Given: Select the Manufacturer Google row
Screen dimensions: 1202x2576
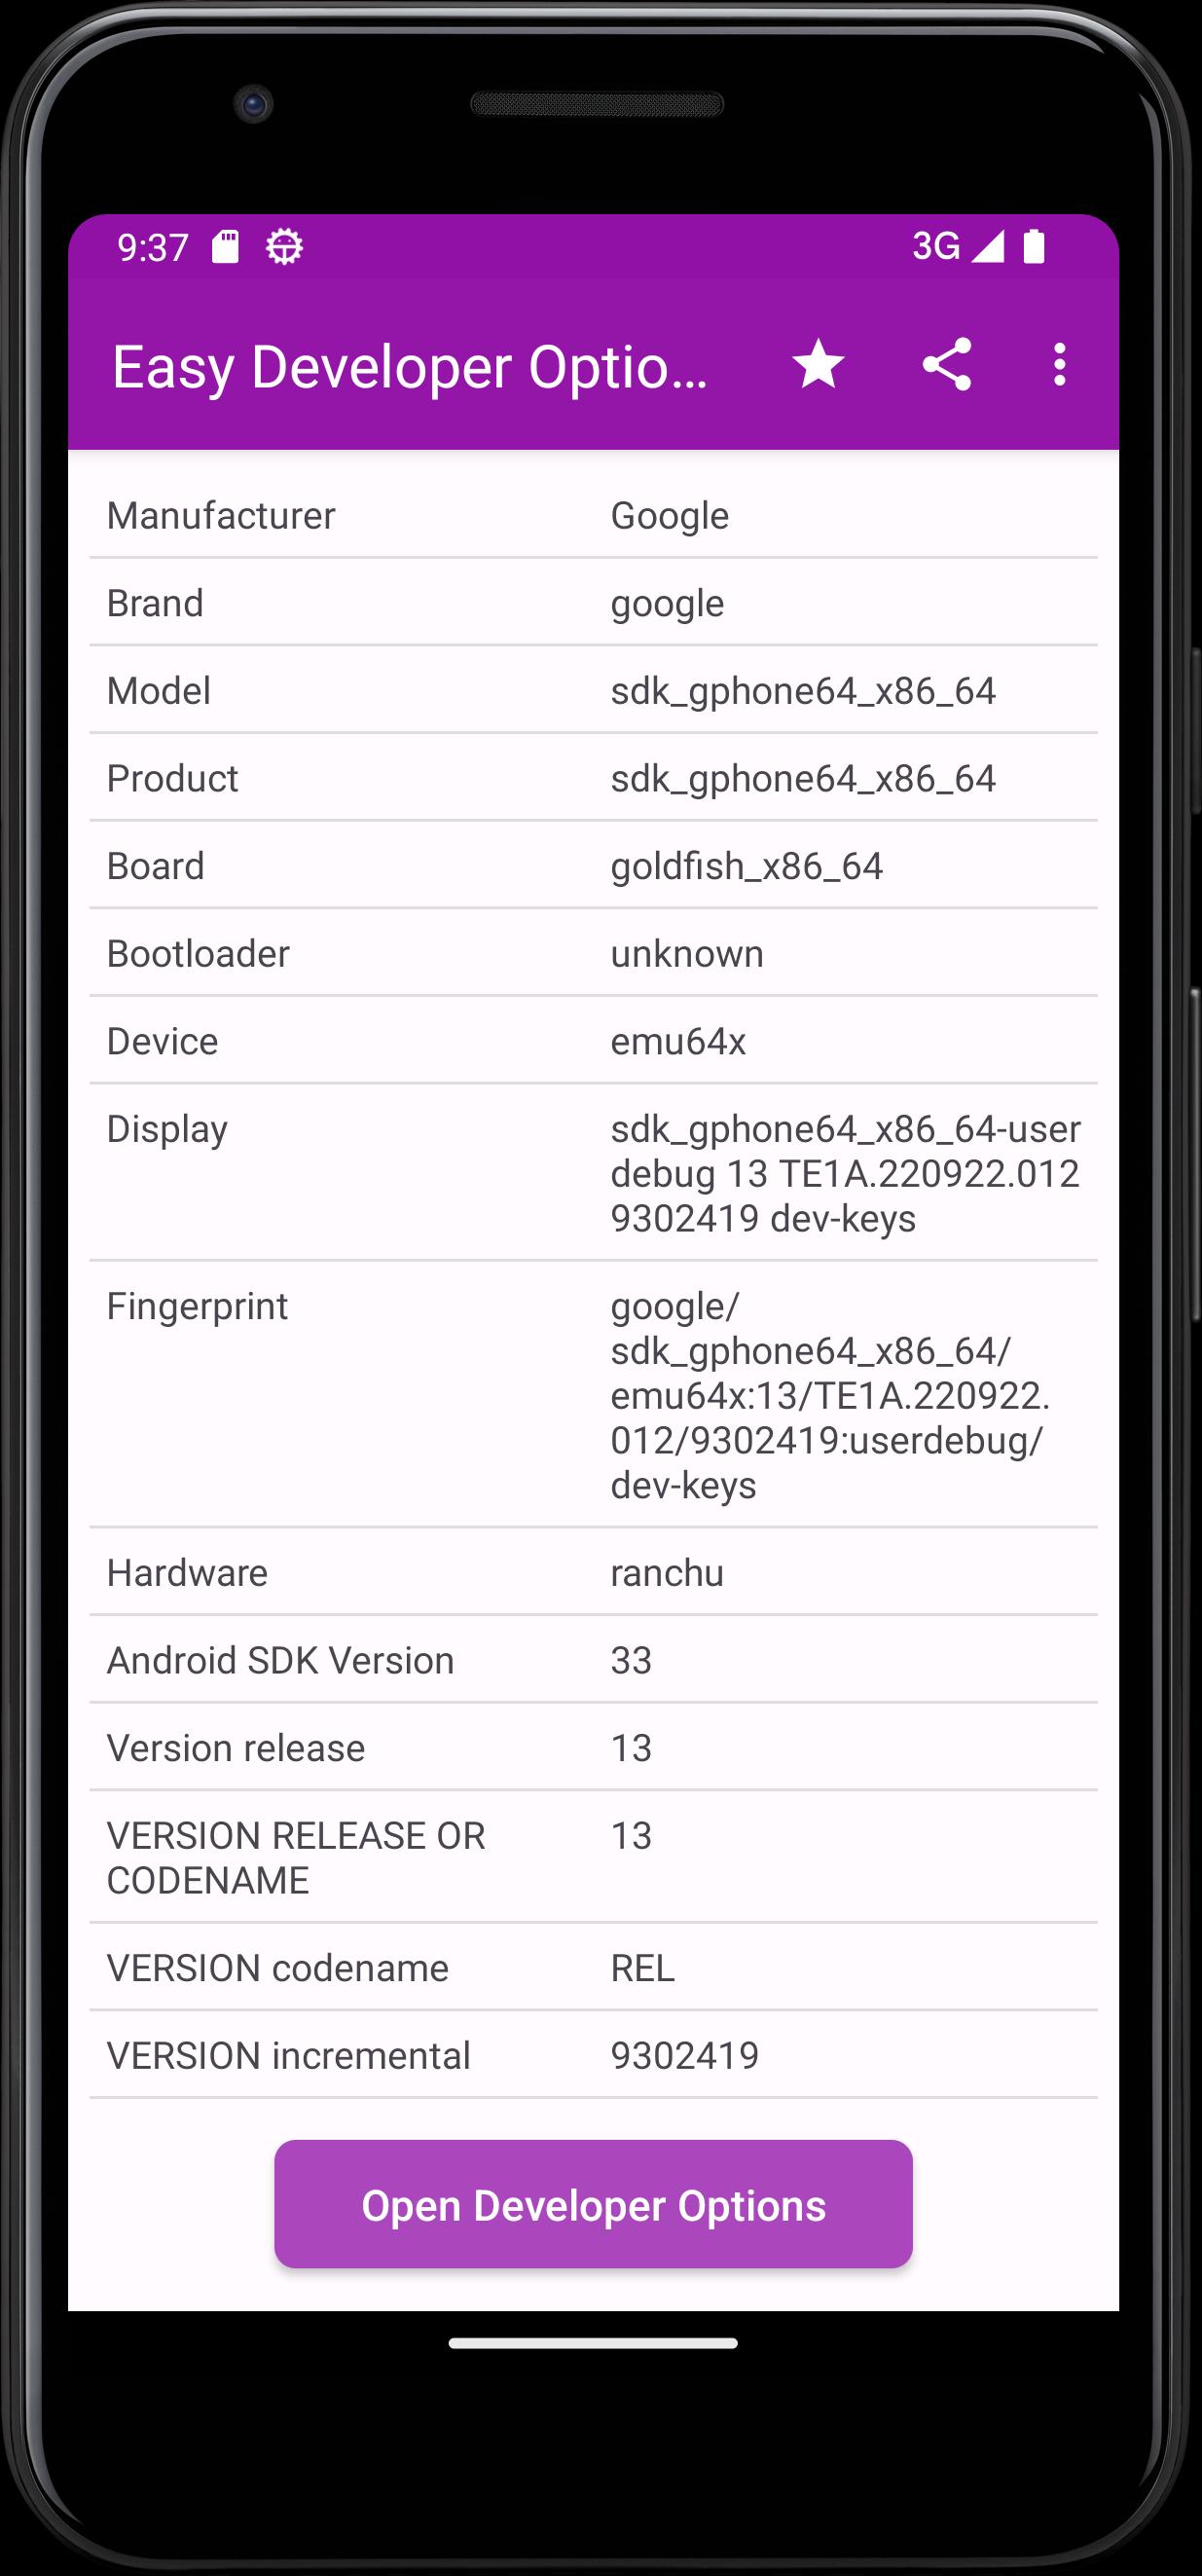Looking at the screenshot, I should tap(593, 515).
